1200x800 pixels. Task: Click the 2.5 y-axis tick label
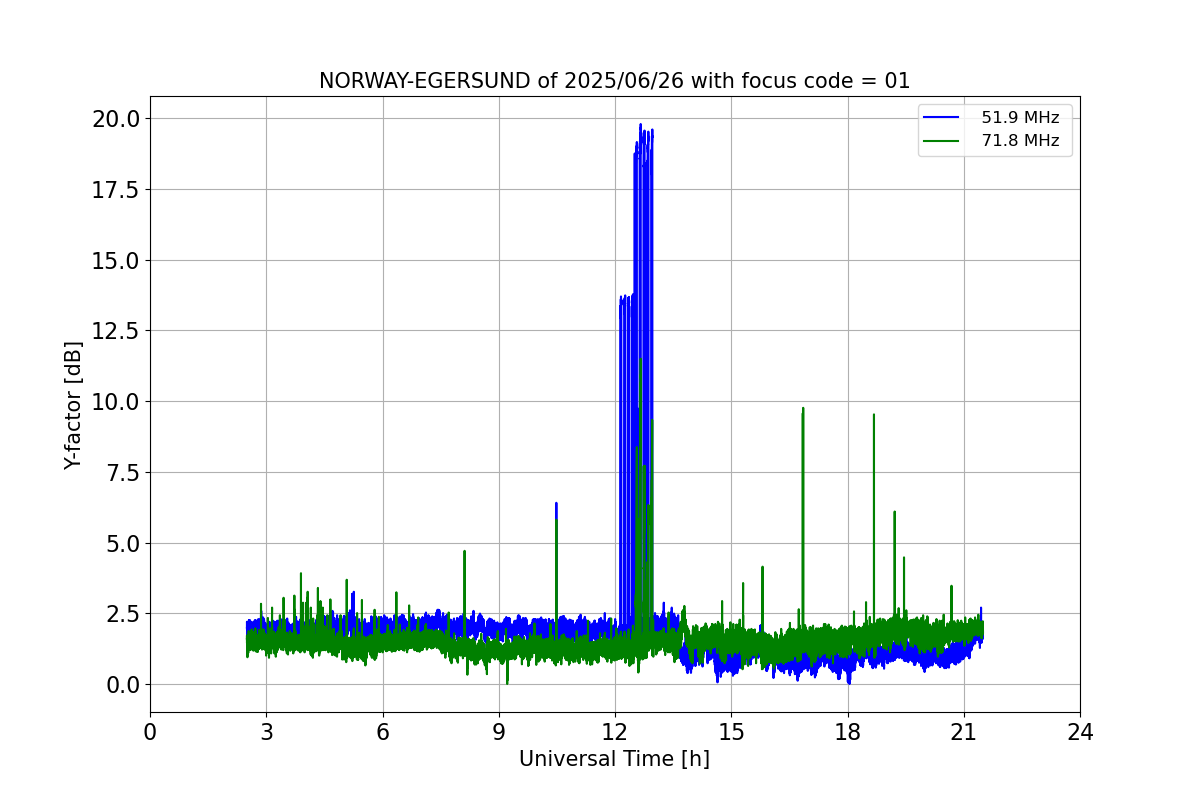tap(124, 614)
